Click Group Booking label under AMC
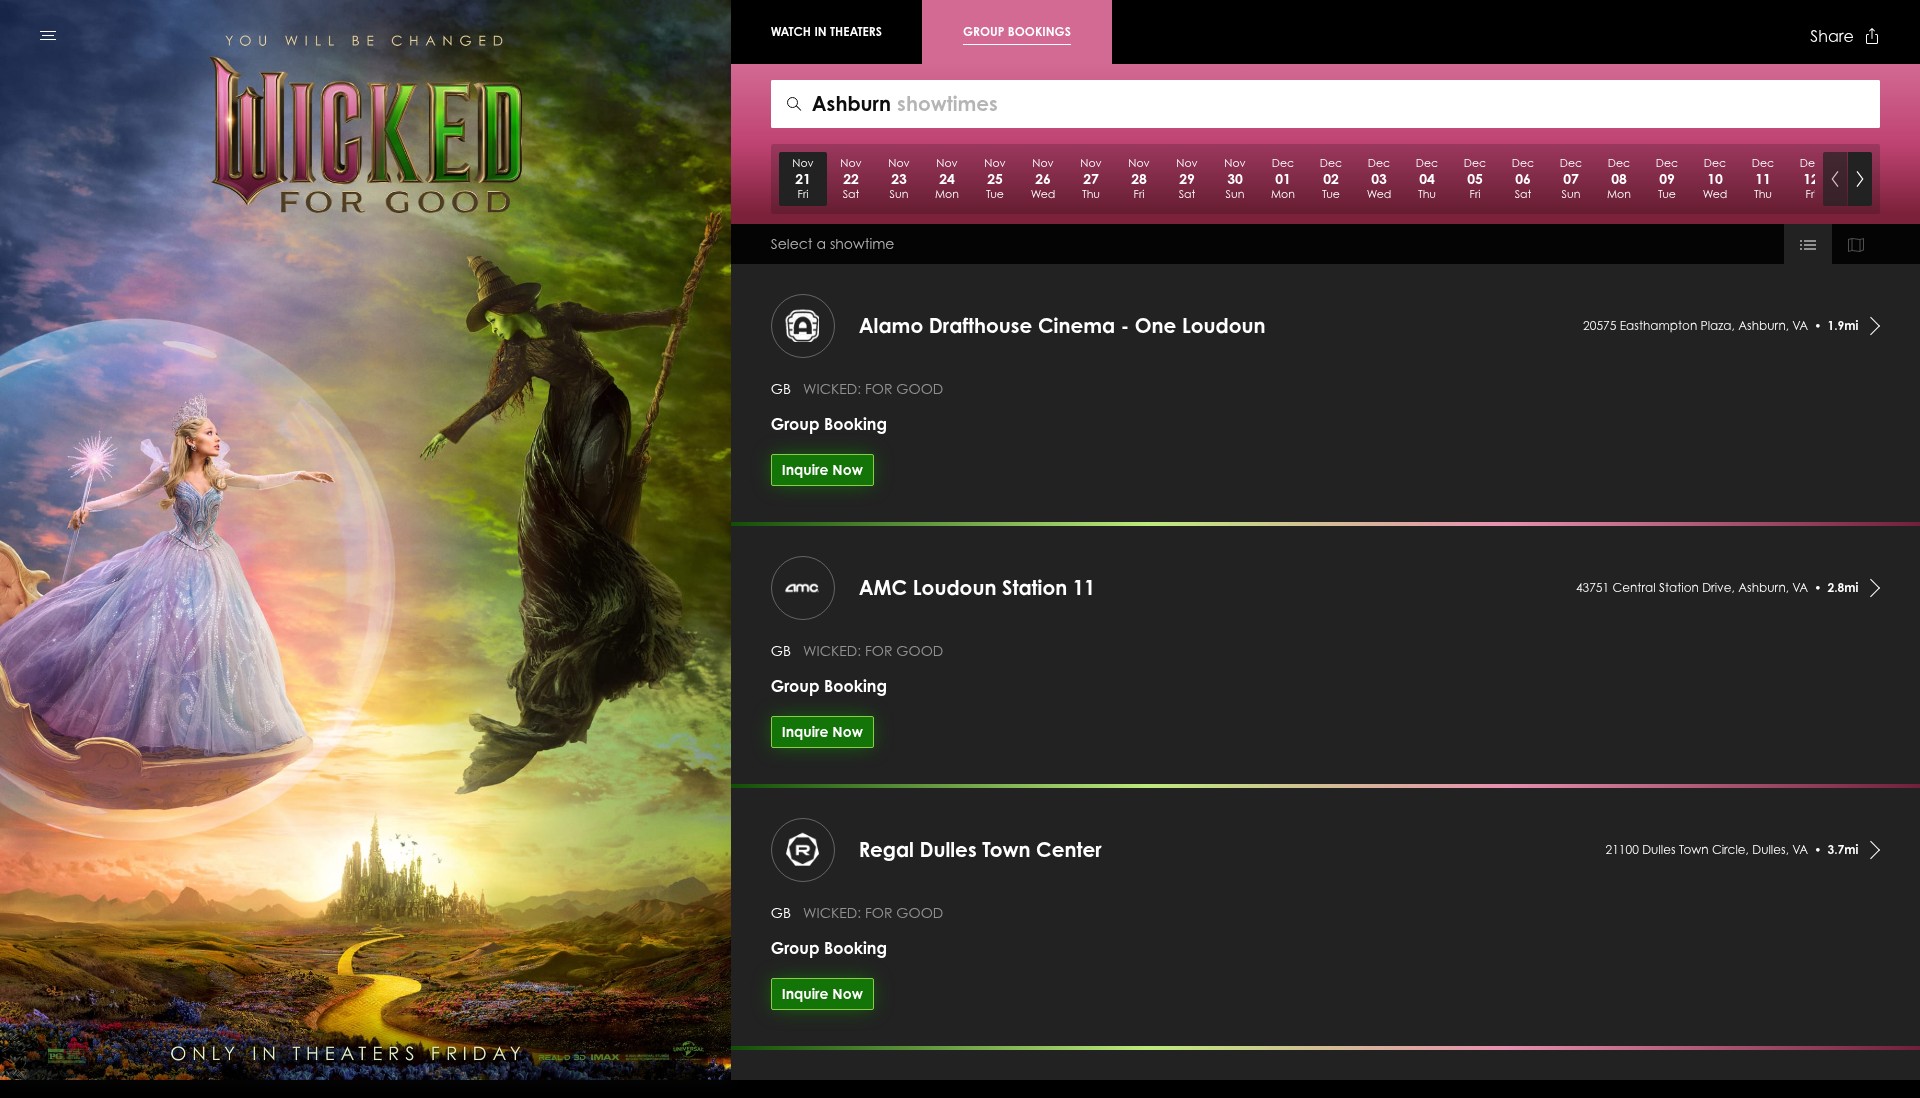The width and height of the screenshot is (1920, 1098). pos(828,686)
